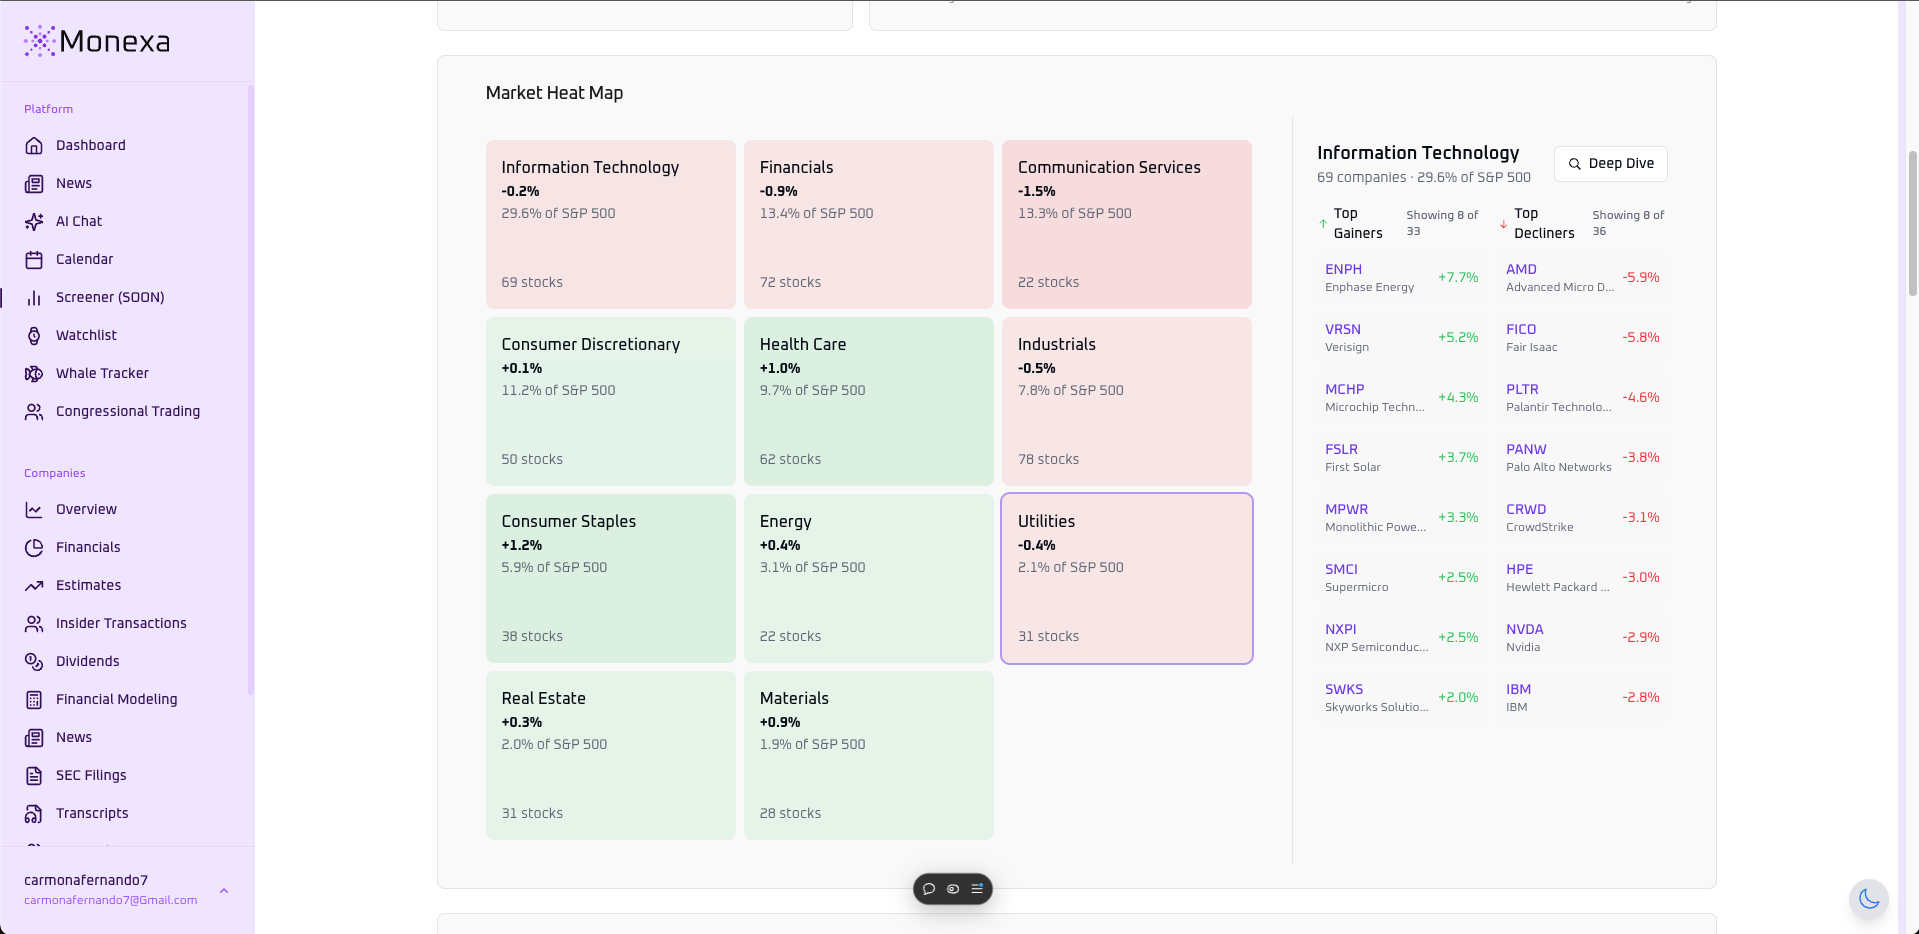Click the Calendar icon in sidebar

(34, 259)
